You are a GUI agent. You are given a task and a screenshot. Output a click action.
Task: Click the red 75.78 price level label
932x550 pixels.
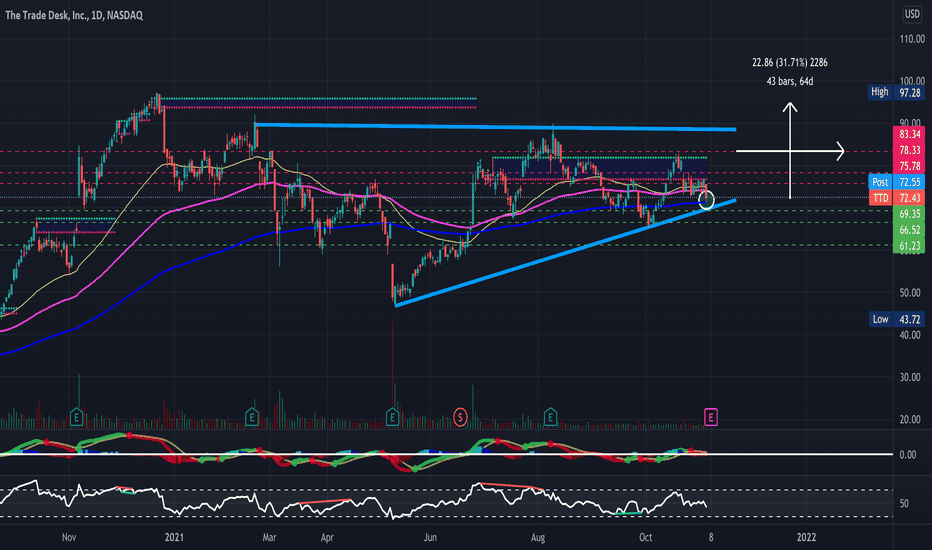(x=909, y=166)
